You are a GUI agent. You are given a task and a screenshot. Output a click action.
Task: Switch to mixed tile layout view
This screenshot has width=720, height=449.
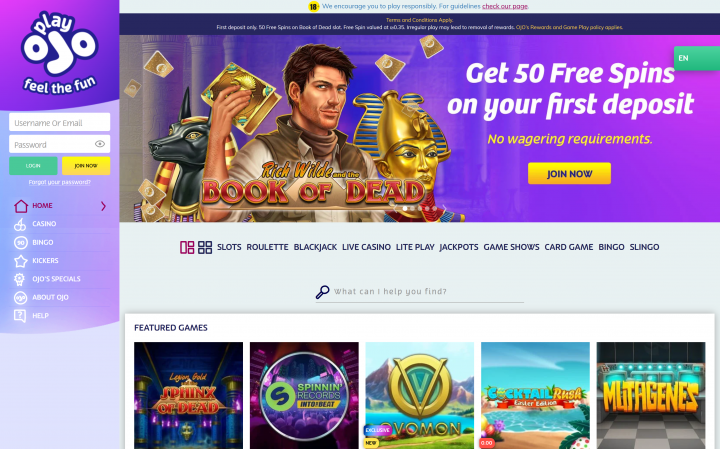point(187,247)
